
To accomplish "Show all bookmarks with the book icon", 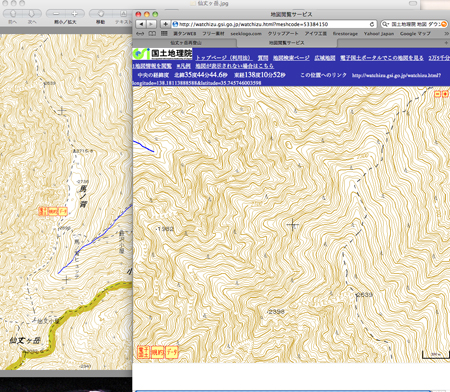I will (152, 33).
